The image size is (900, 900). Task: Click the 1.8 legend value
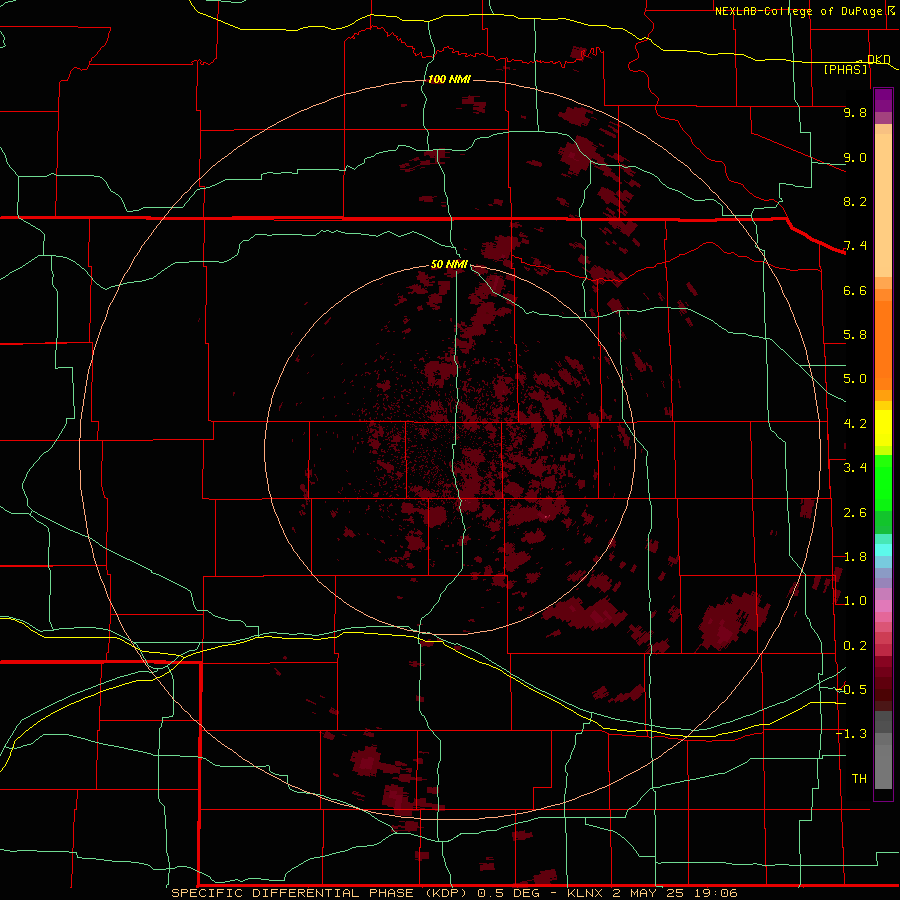point(855,557)
